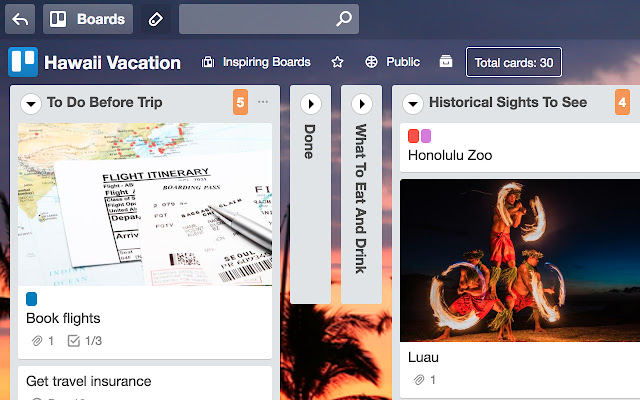The image size is (640, 400).
Task: Click the archive box icon in header
Action: point(446,62)
